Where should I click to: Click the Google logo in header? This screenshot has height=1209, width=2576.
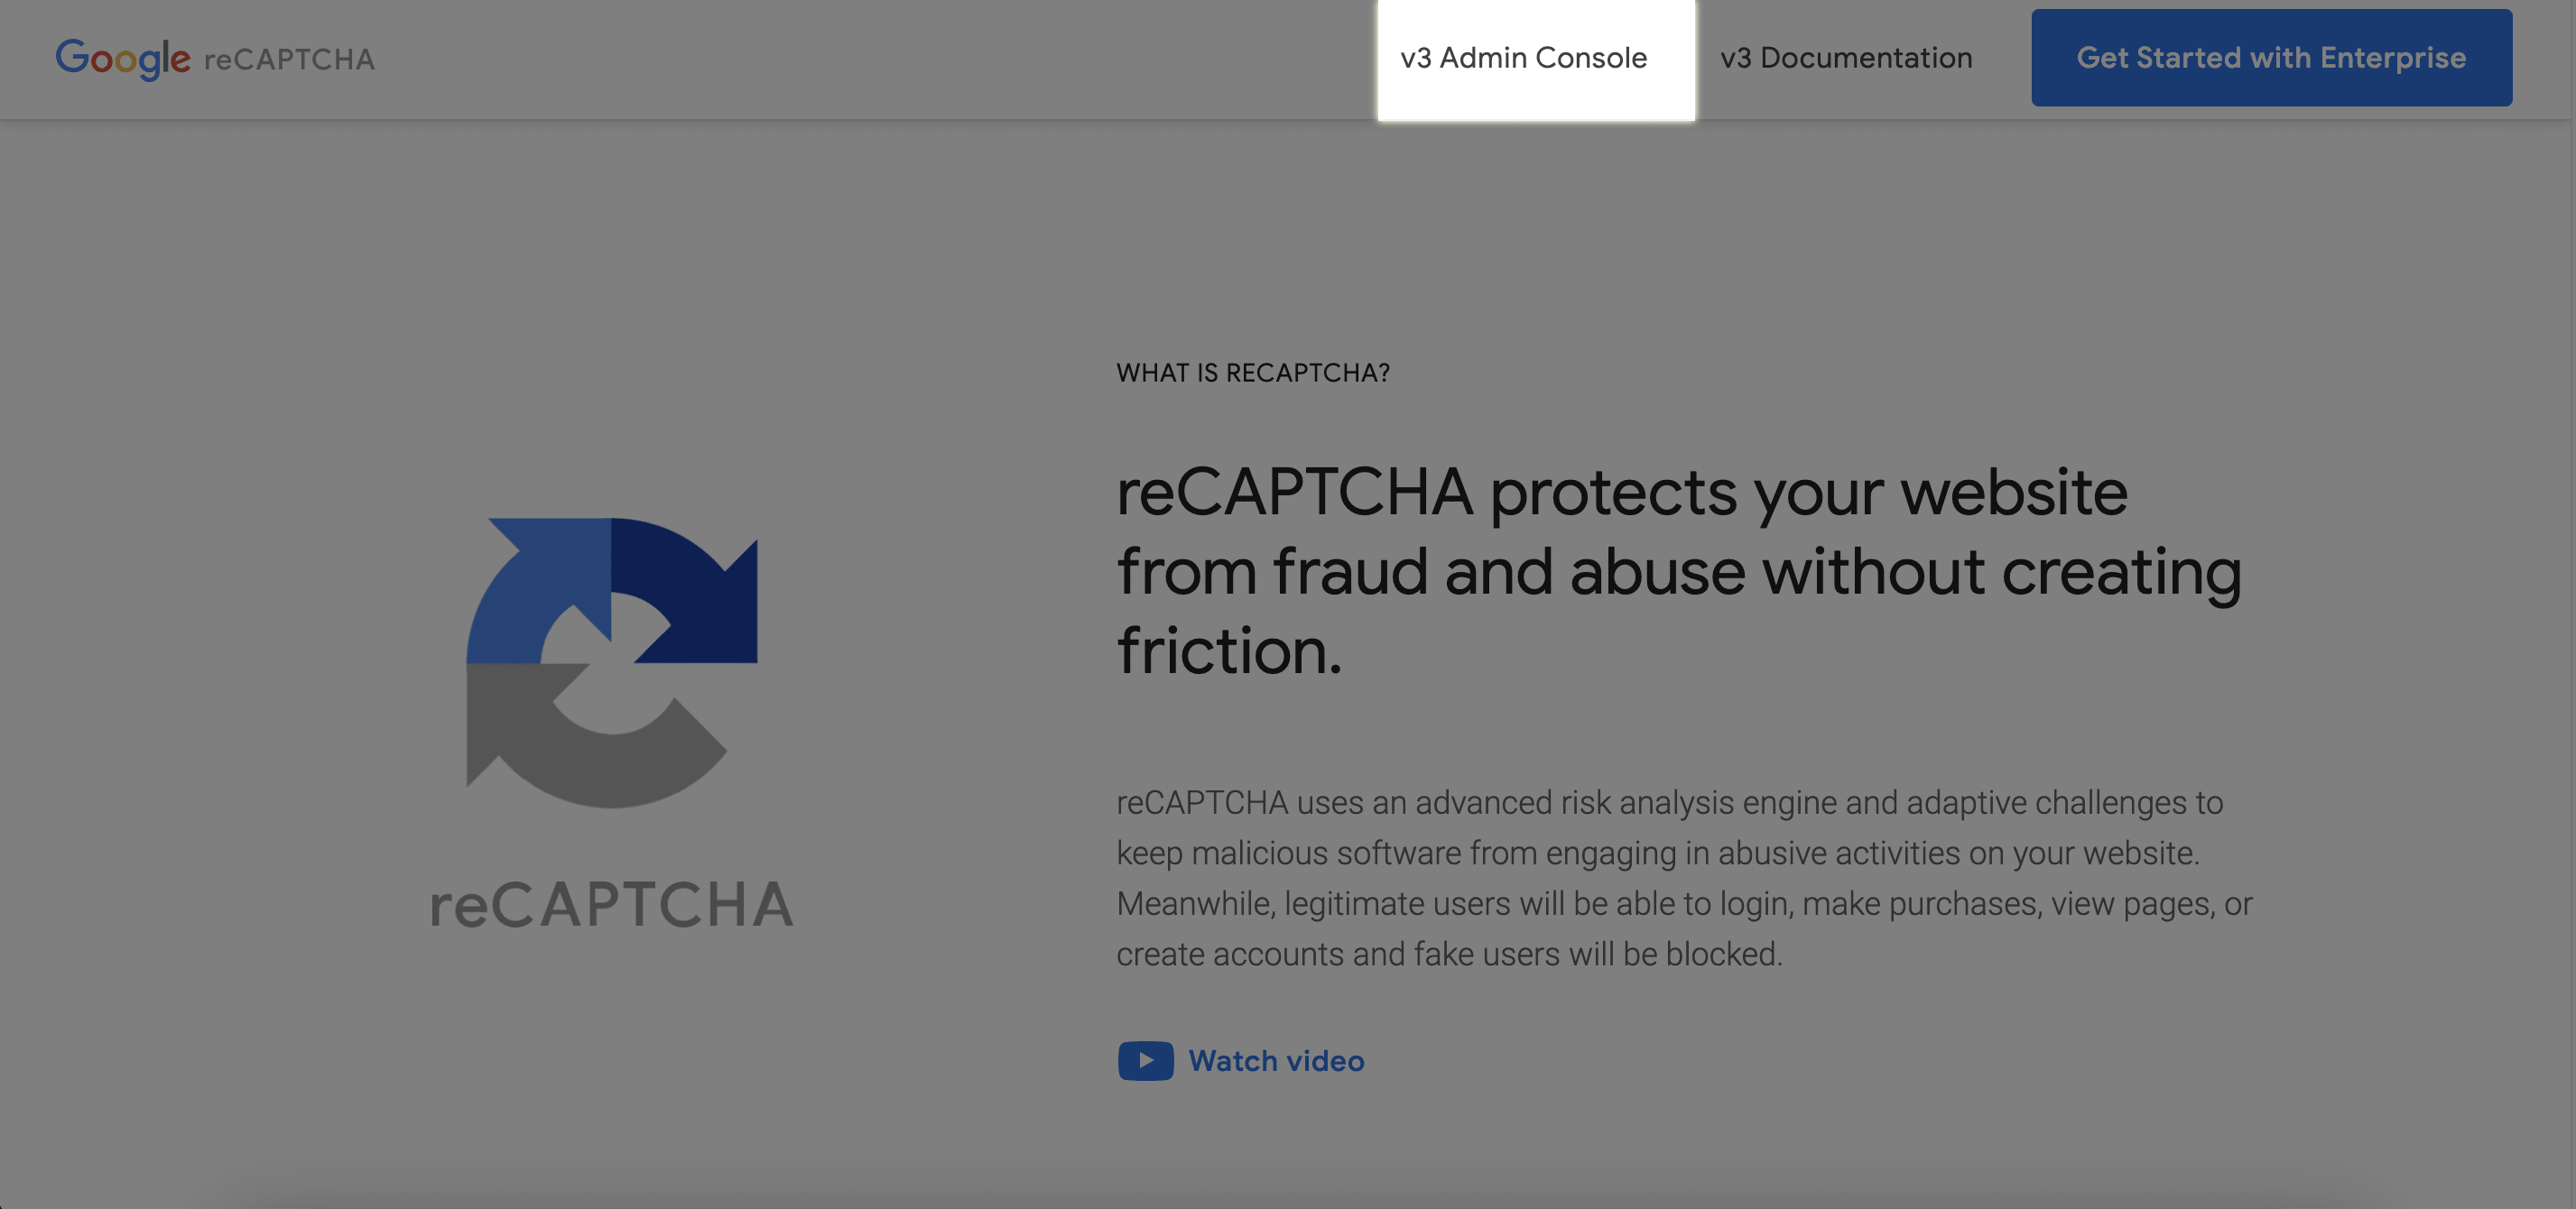click(122, 59)
